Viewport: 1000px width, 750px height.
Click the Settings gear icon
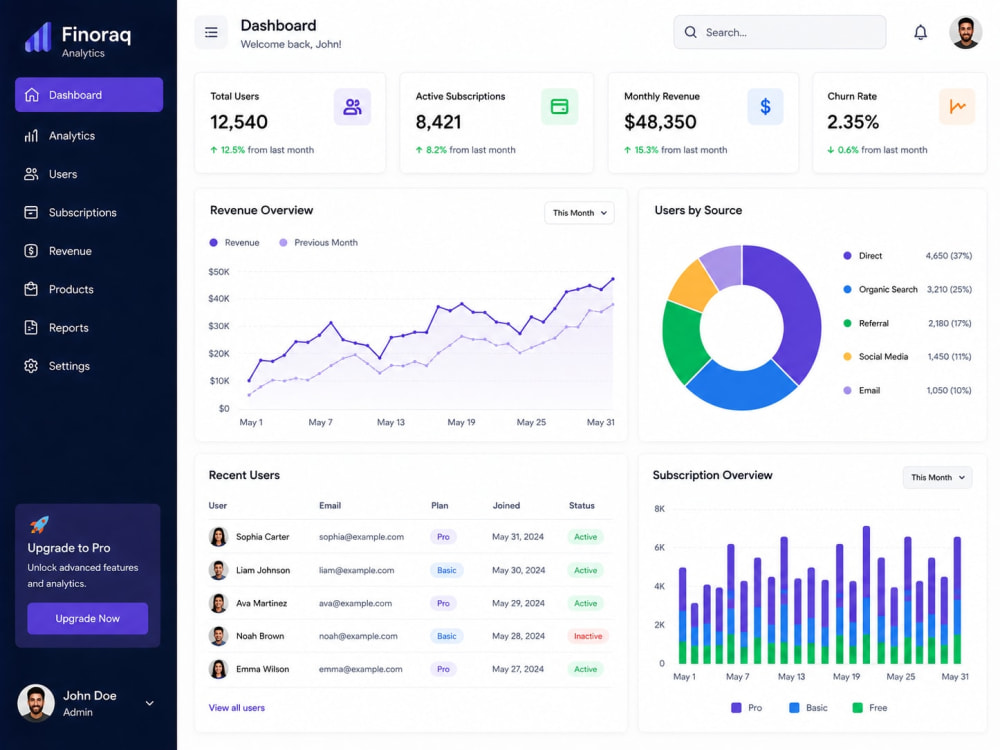pyautogui.click(x=31, y=366)
